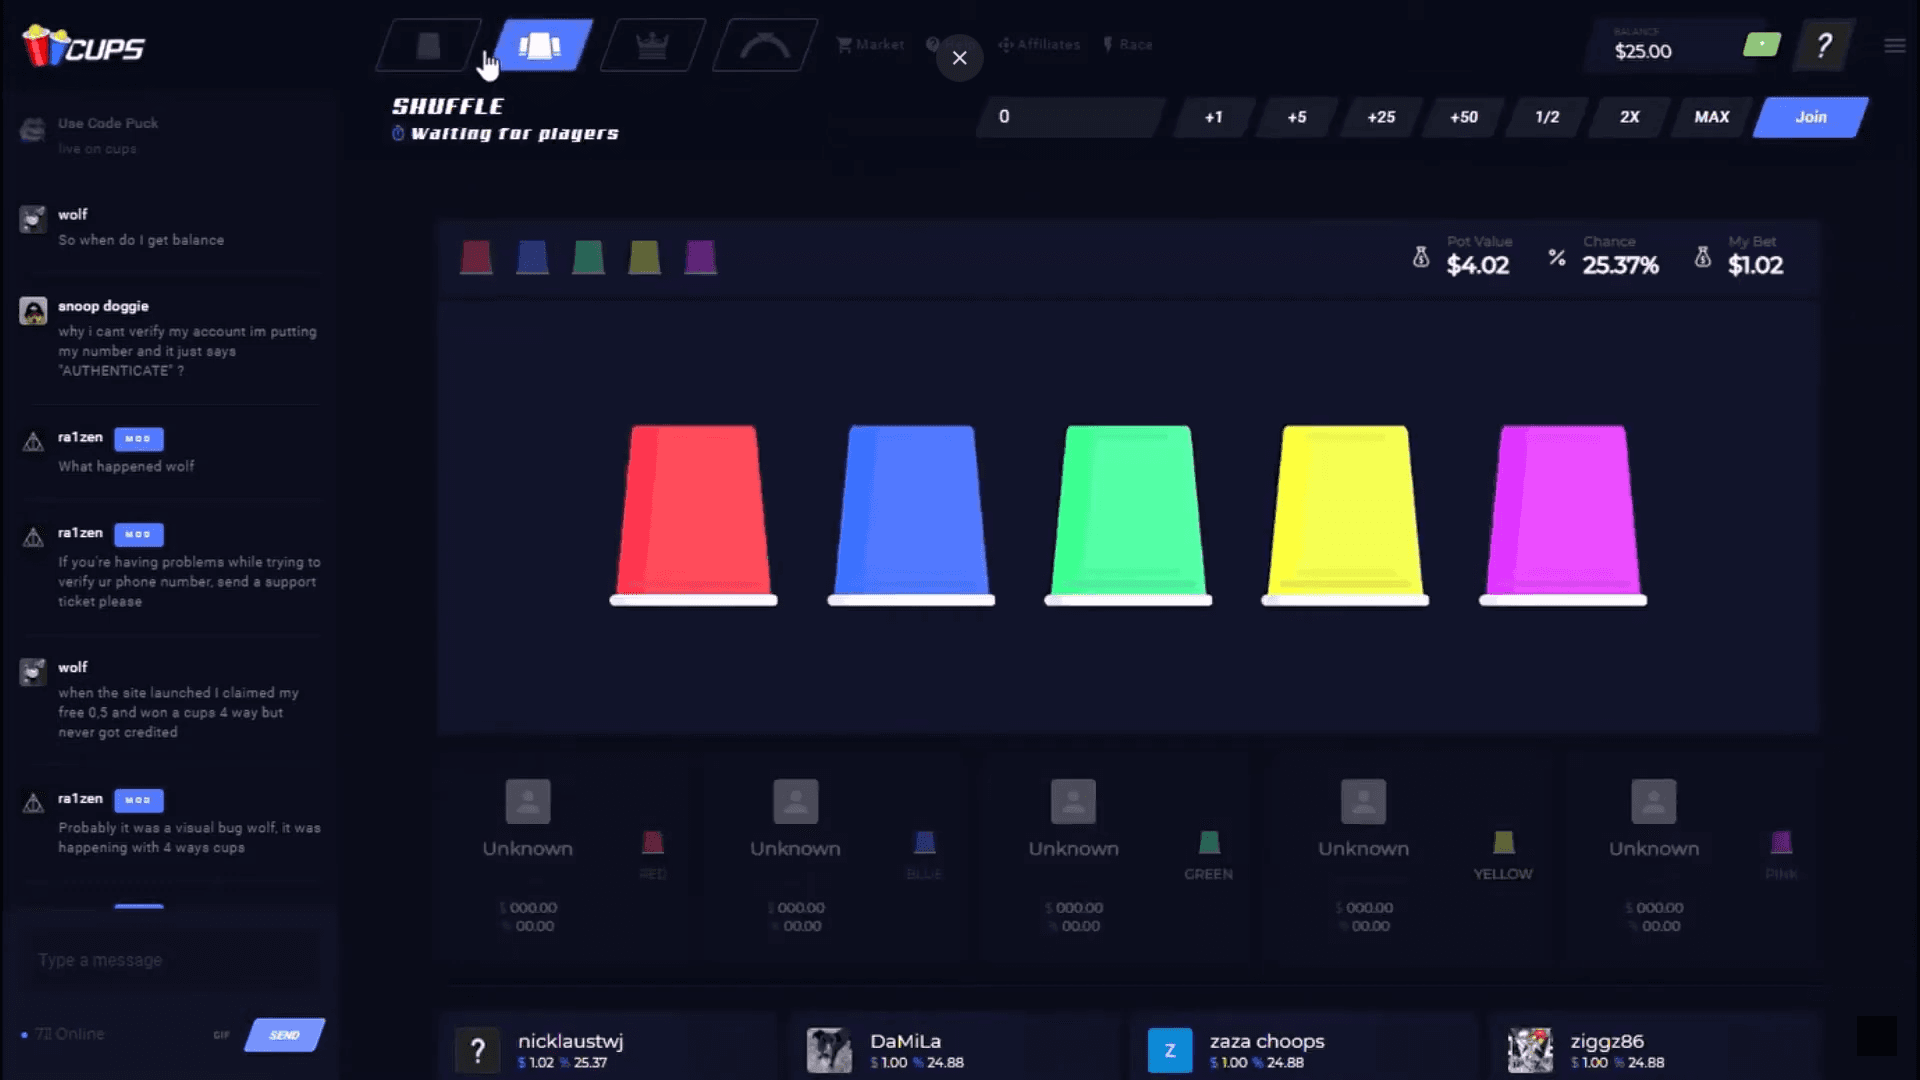
Task: Click the bet amount input field
Action: coord(1070,117)
